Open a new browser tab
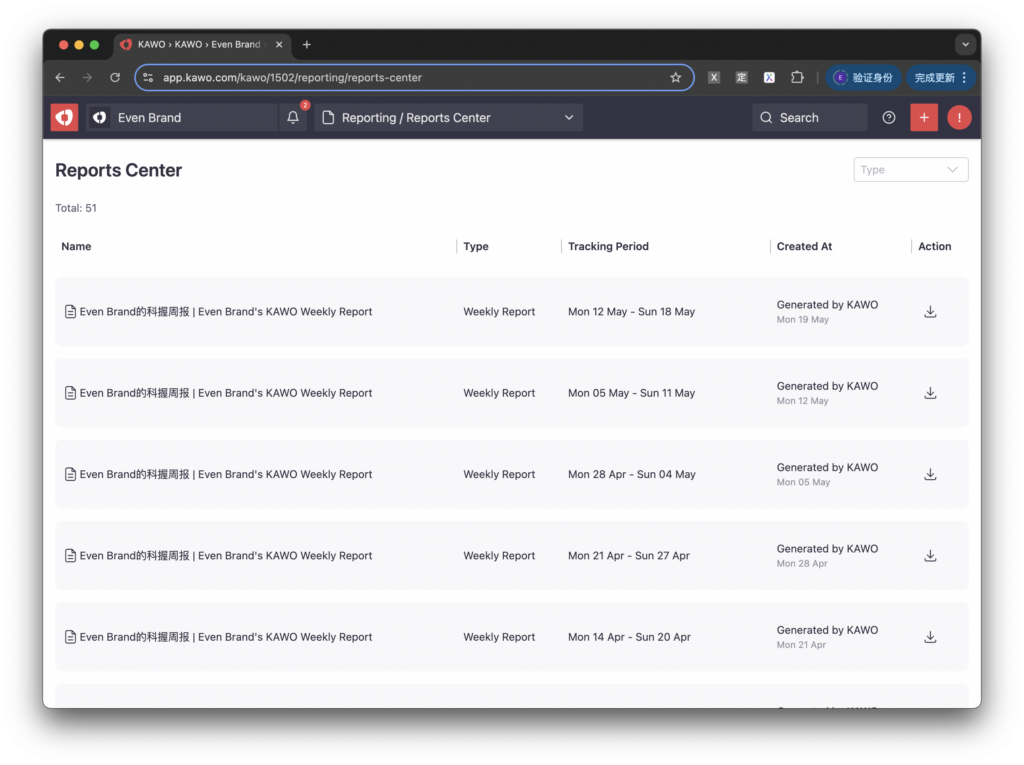1024x765 pixels. (307, 45)
